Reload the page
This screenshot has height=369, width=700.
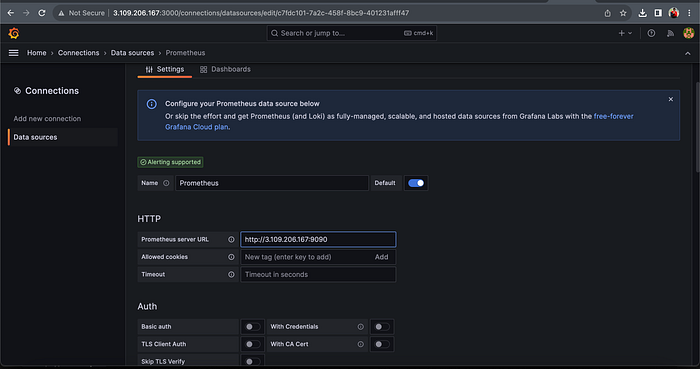click(42, 13)
